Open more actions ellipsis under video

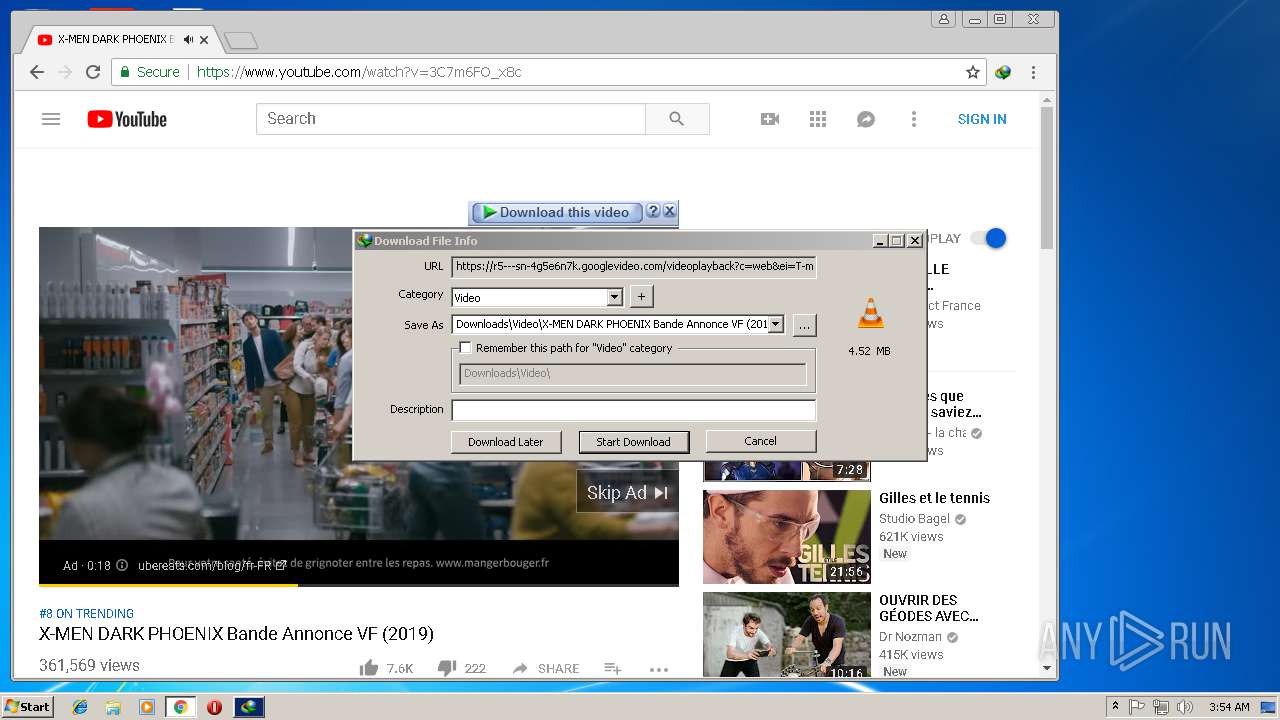pyautogui.click(x=658, y=669)
